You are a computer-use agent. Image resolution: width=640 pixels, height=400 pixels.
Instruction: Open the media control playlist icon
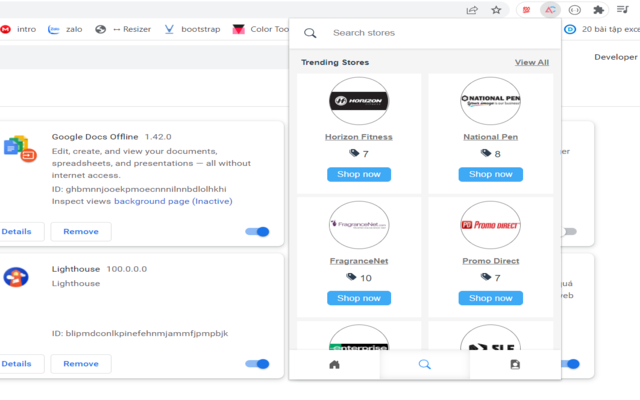point(623,9)
